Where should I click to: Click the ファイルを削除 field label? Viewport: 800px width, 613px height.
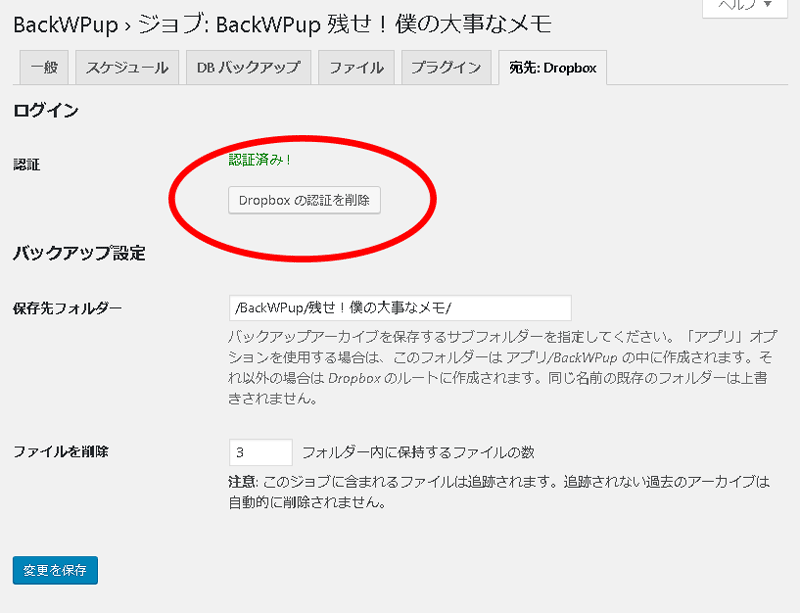pyautogui.click(x=61, y=452)
